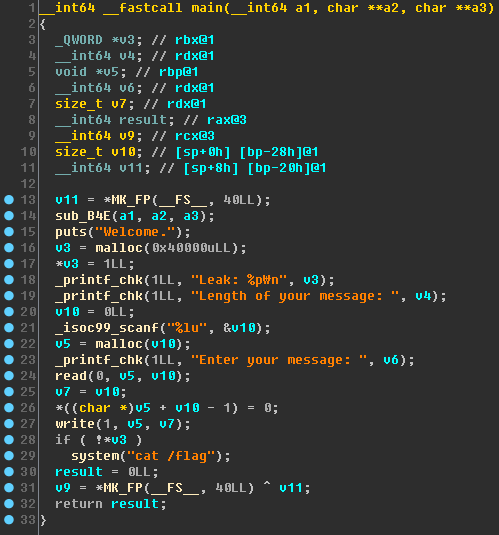Click the v11 canary assignment on line 13
The image size is (499, 535).
pyautogui.click(x=163, y=200)
